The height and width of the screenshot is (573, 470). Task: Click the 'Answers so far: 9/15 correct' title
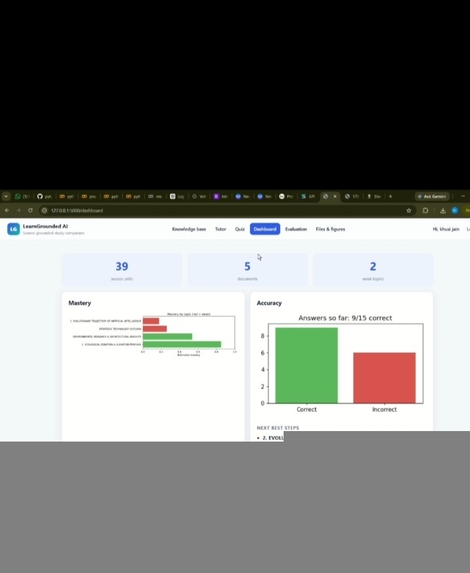[x=345, y=318]
